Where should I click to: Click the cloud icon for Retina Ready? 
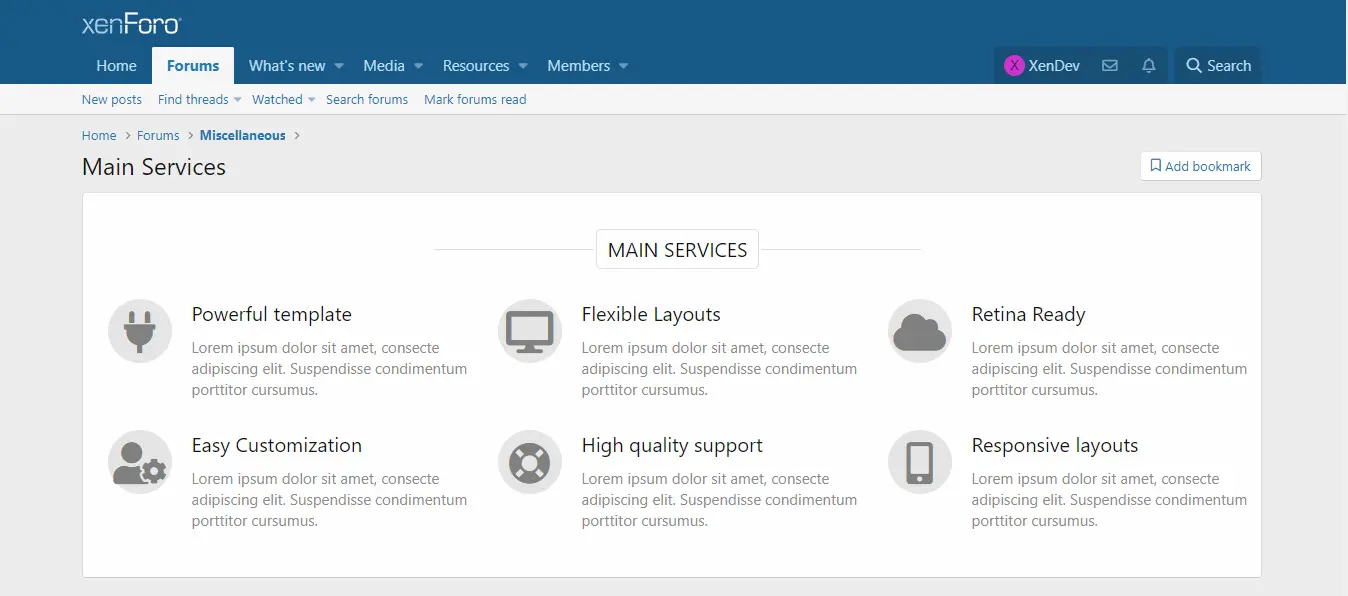pos(920,331)
